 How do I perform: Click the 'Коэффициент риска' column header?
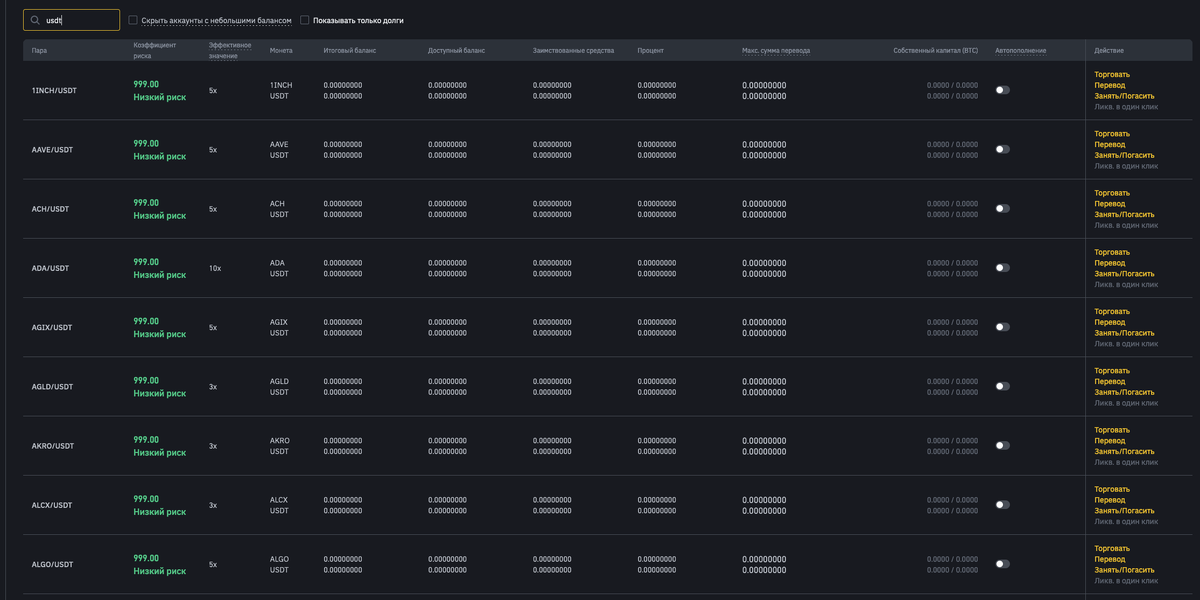pyautogui.click(x=155, y=50)
